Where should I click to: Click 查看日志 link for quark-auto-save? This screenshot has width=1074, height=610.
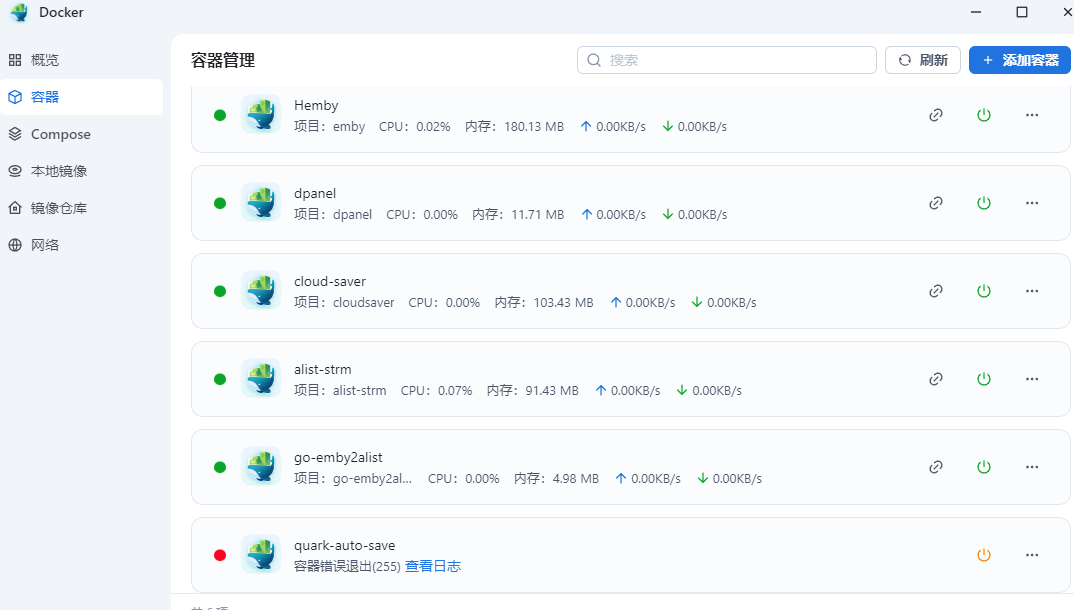(433, 566)
